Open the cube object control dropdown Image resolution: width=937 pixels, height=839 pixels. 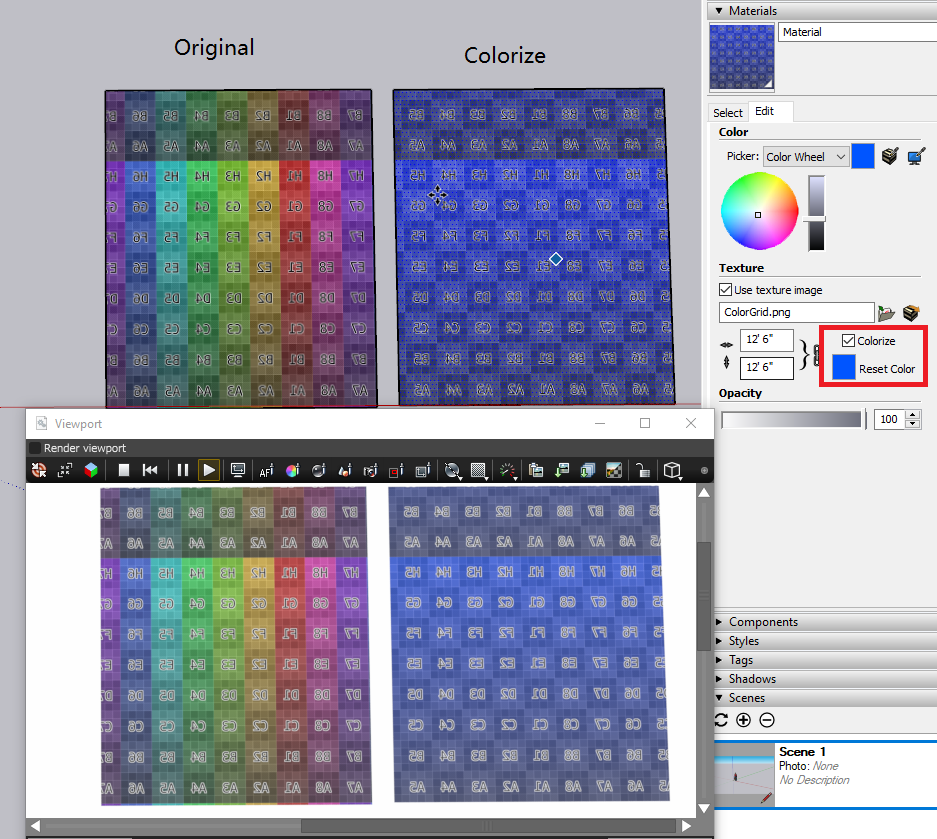(673, 471)
